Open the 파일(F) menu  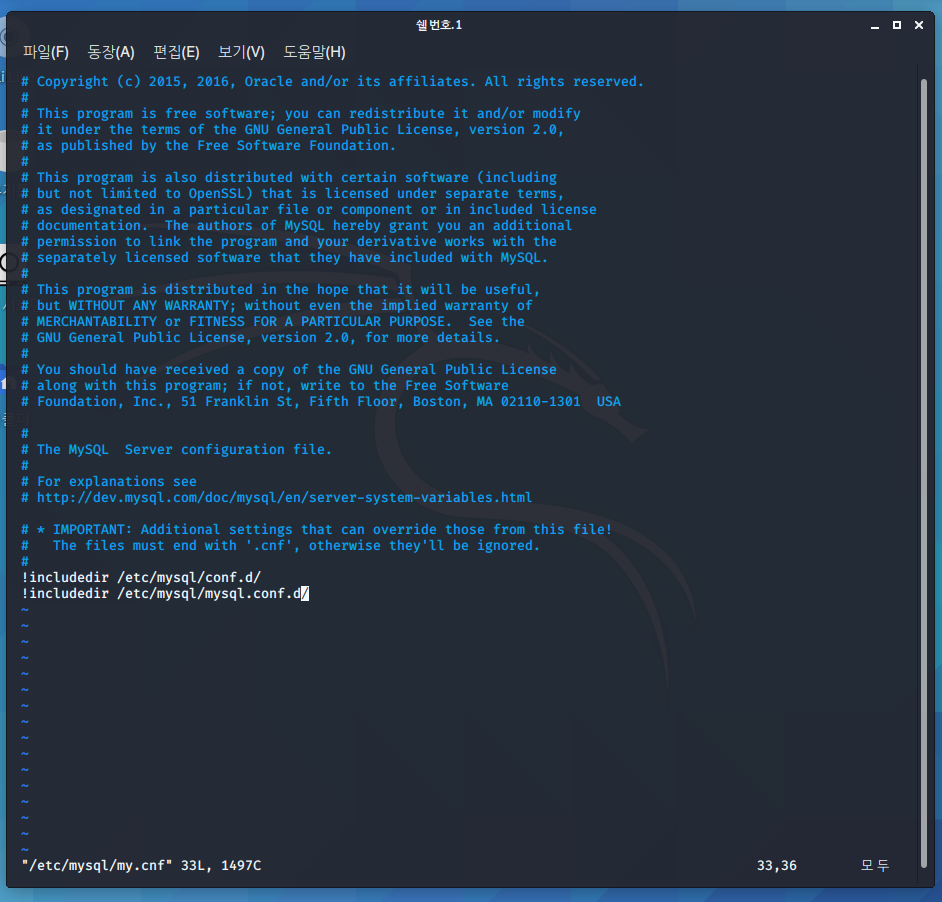click(x=46, y=52)
